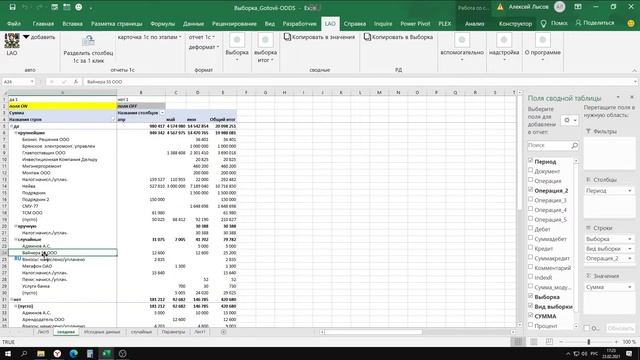Click the zoom slider handle in the status bar
The width and height of the screenshot is (640, 360).
point(589,342)
